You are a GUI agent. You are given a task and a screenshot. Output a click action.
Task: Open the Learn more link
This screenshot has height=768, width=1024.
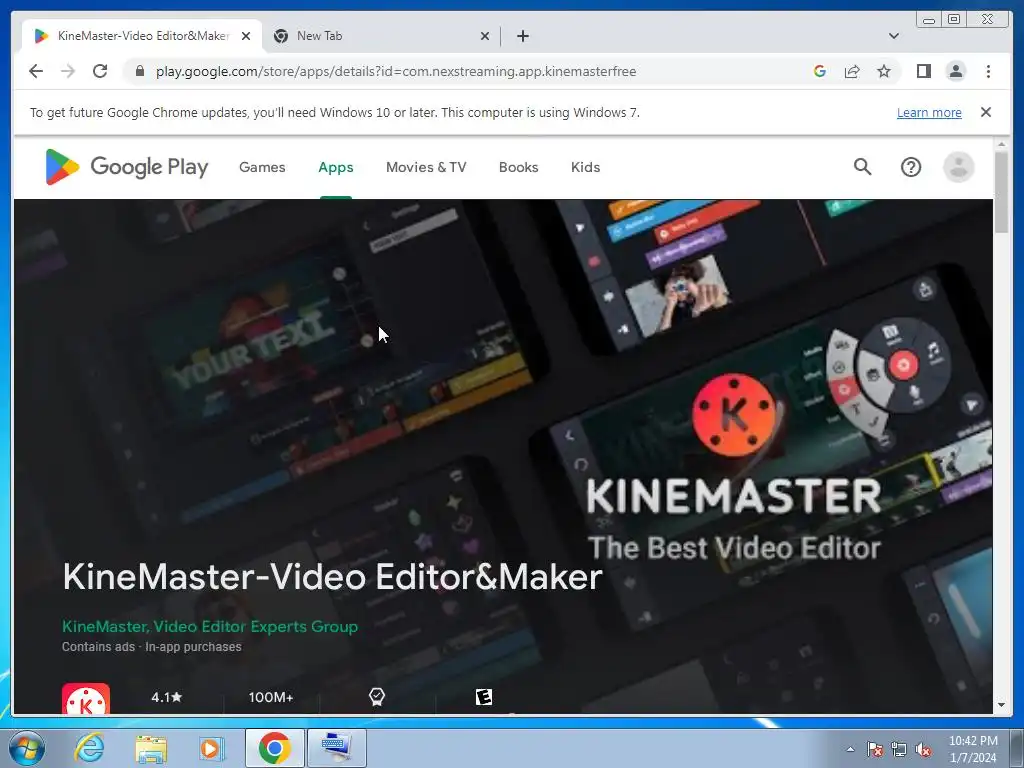coord(929,112)
